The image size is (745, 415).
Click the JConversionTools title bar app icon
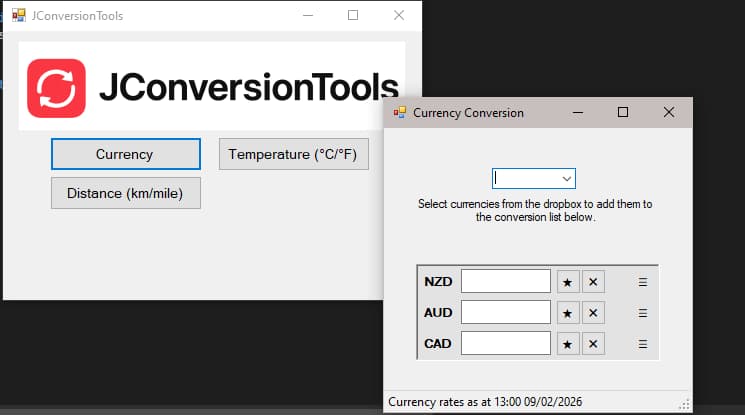pos(19,16)
